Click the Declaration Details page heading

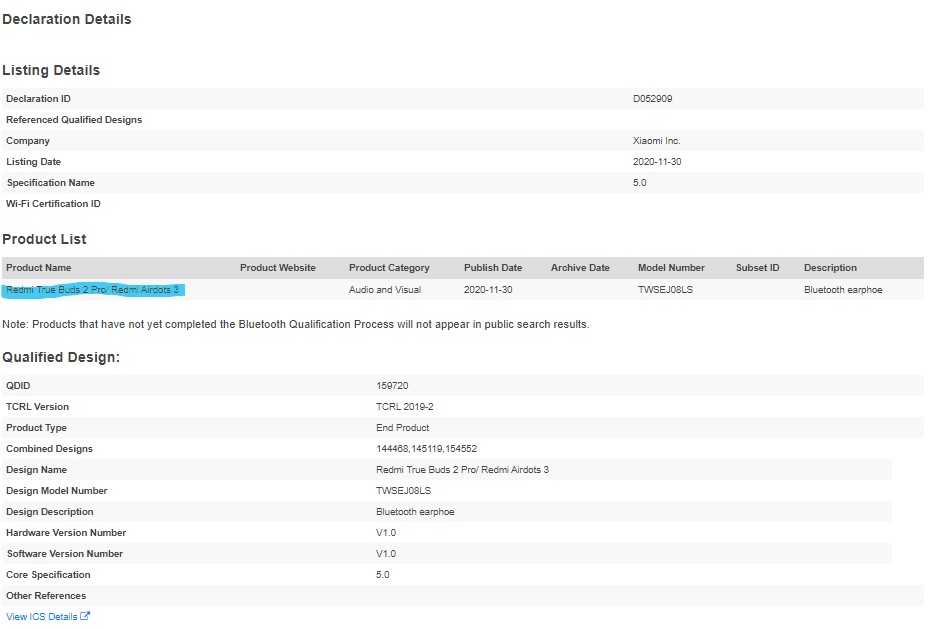pos(67,19)
